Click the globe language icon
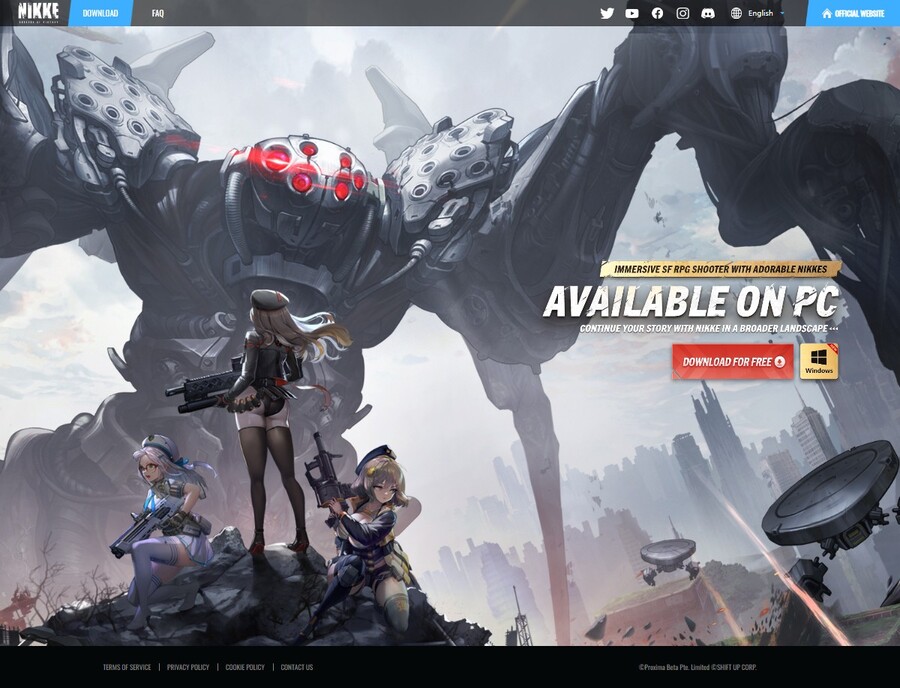 coord(737,13)
